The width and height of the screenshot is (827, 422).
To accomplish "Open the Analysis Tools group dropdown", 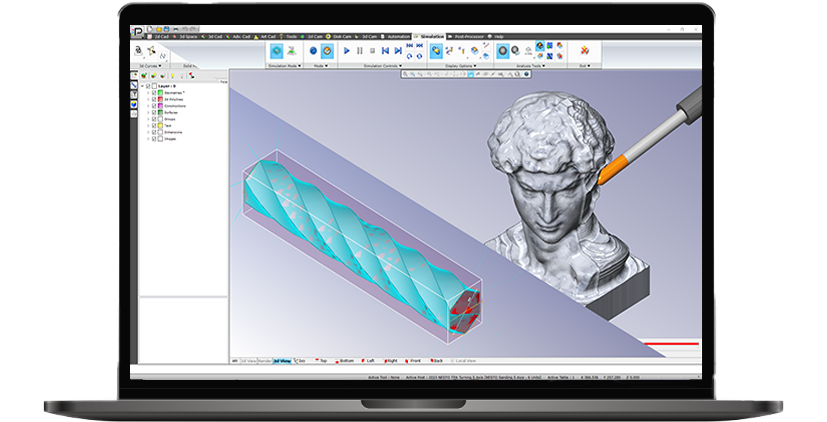I will tap(530, 66).
